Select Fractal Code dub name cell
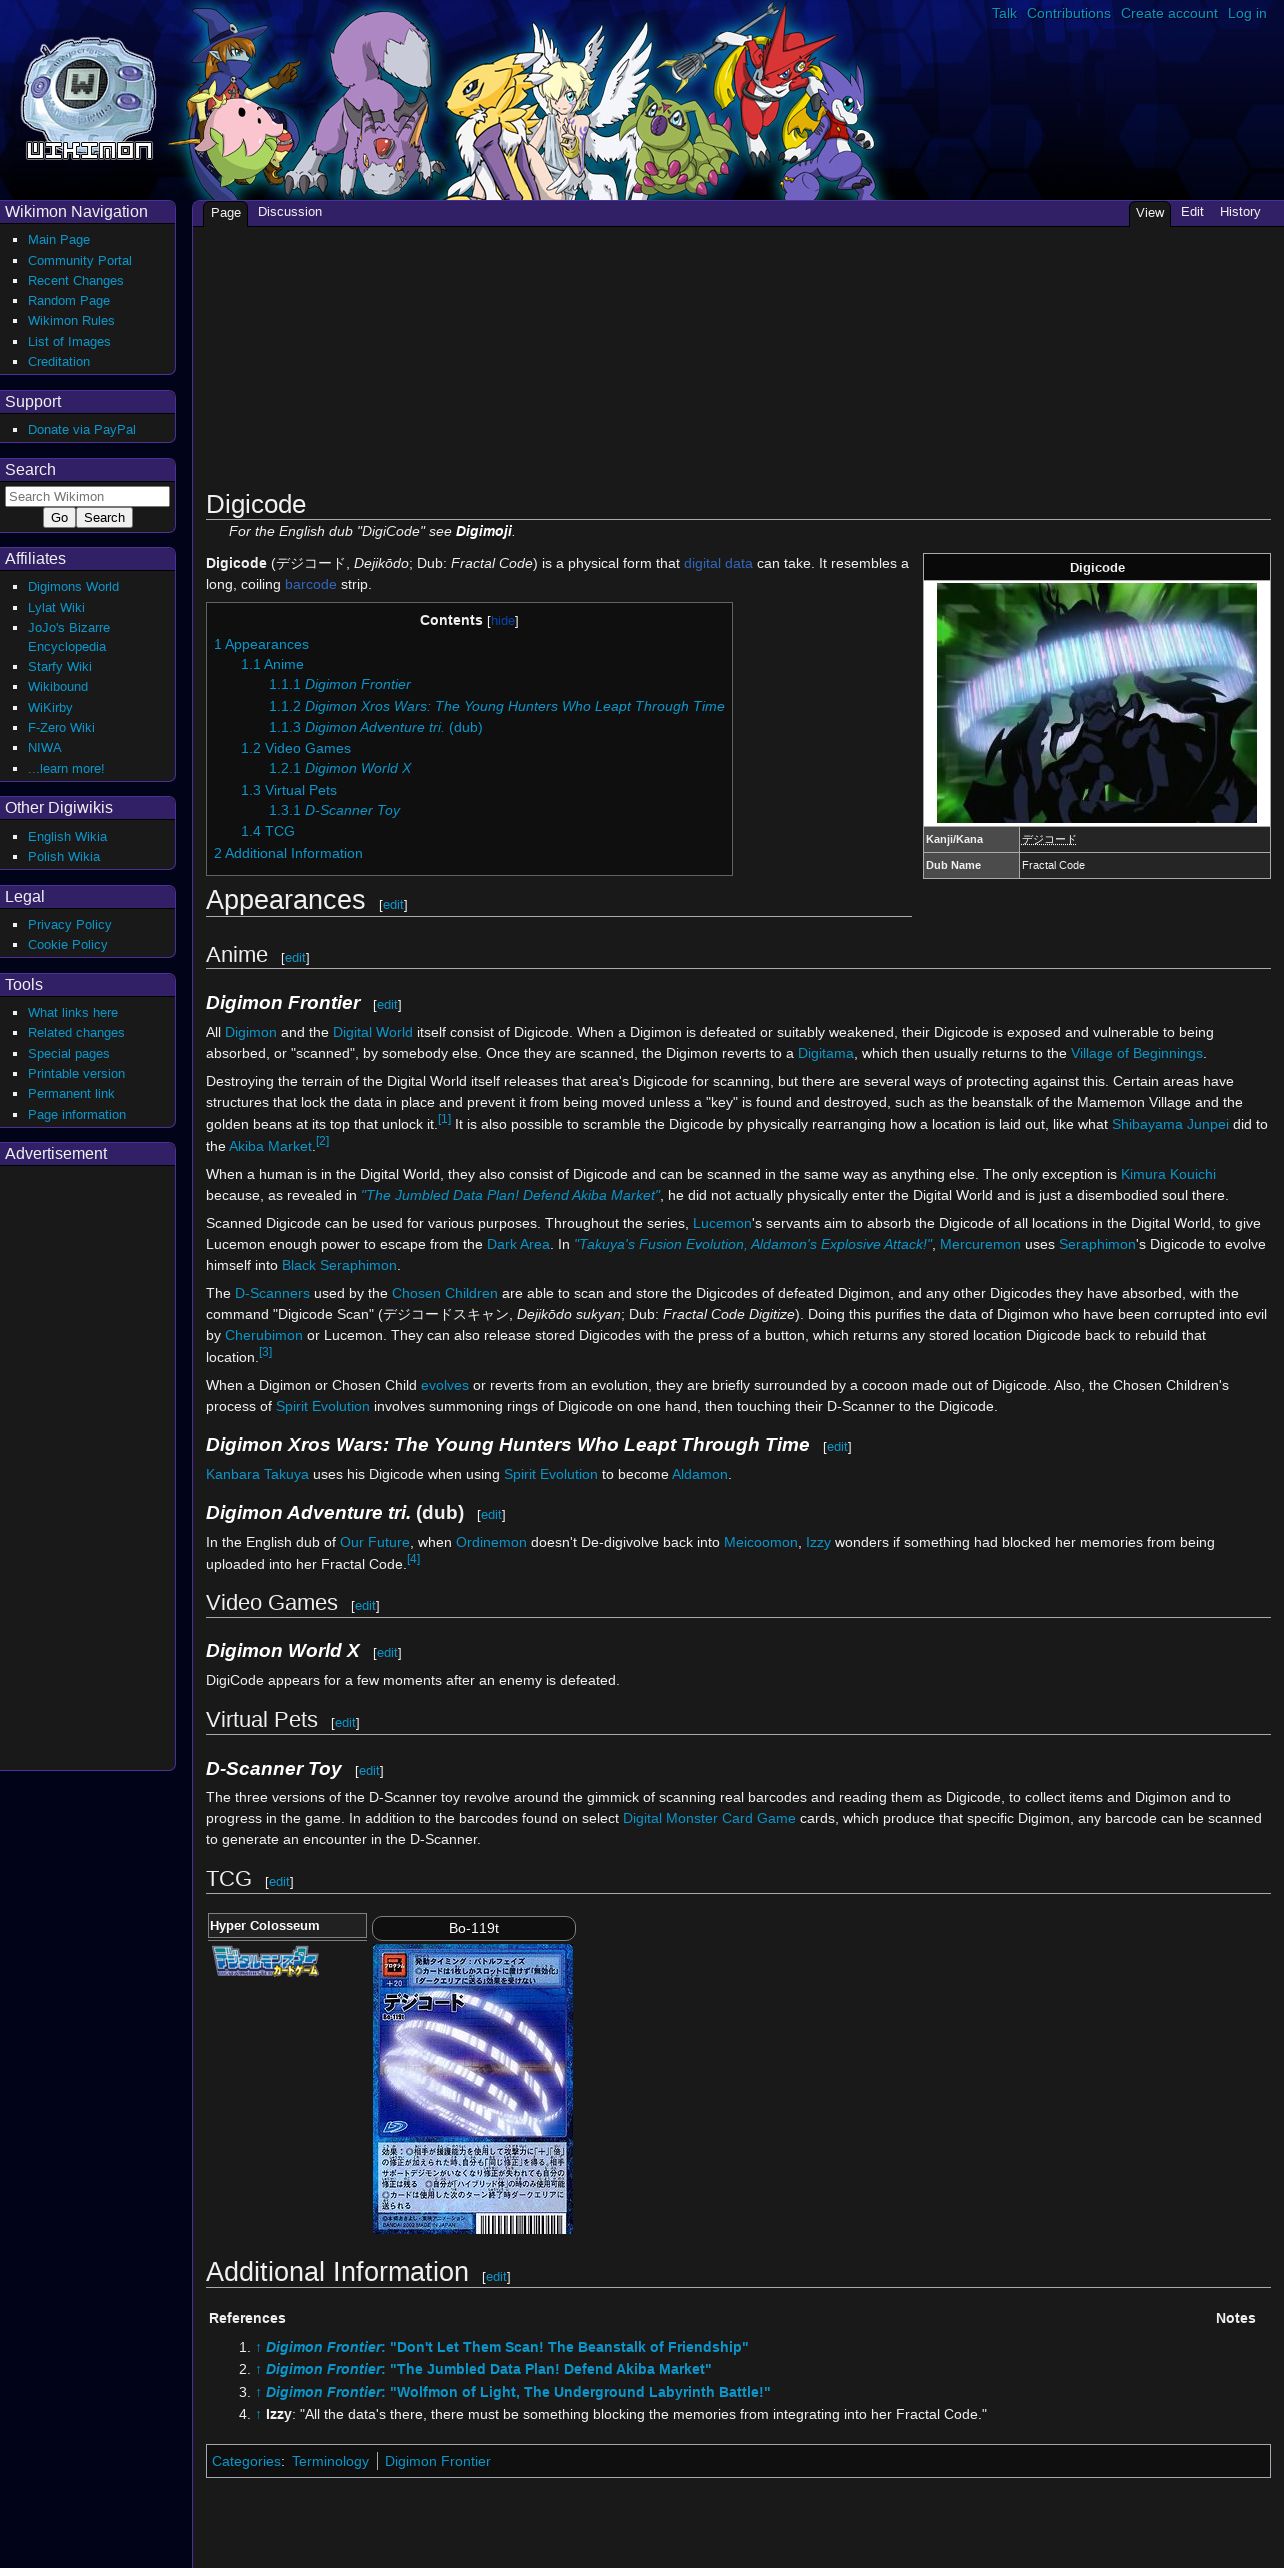Screen dimensions: 1284x2568 1144,866
